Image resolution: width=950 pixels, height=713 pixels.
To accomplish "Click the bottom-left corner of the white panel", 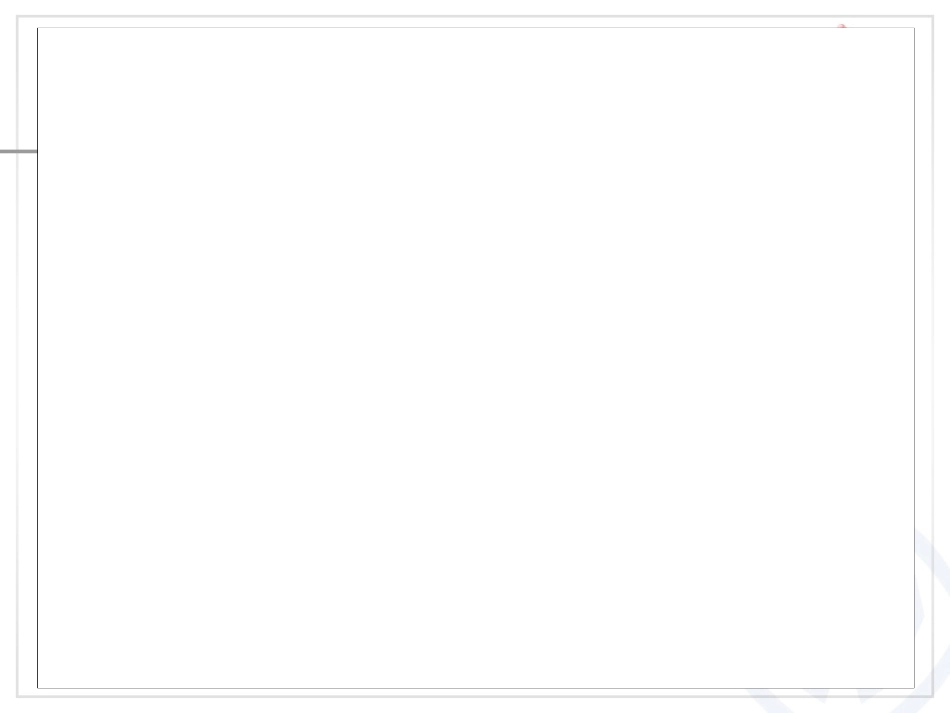I will click(x=38, y=688).
